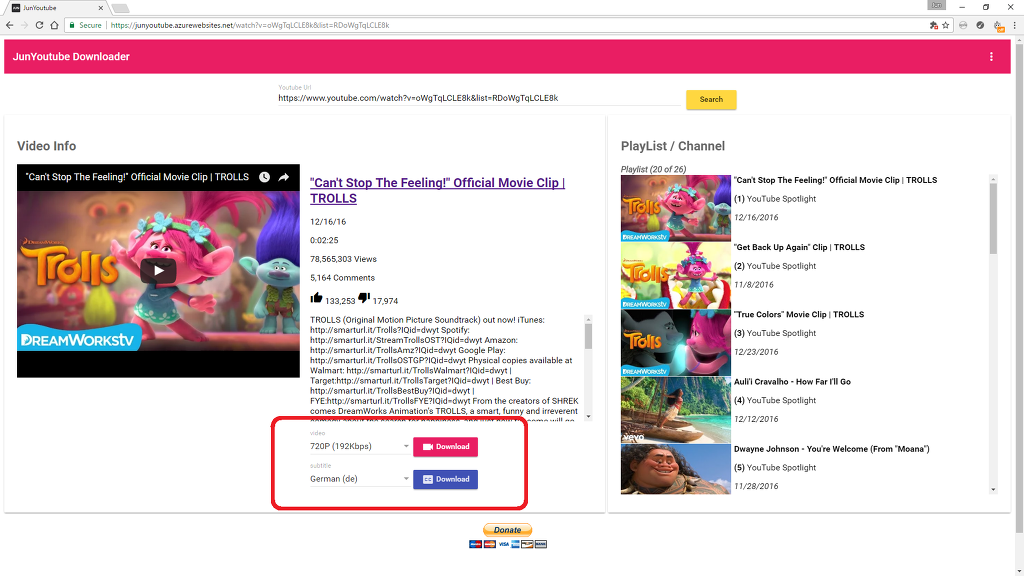Click the share arrow icon on the video
The height and width of the screenshot is (576, 1024).
[x=283, y=177]
